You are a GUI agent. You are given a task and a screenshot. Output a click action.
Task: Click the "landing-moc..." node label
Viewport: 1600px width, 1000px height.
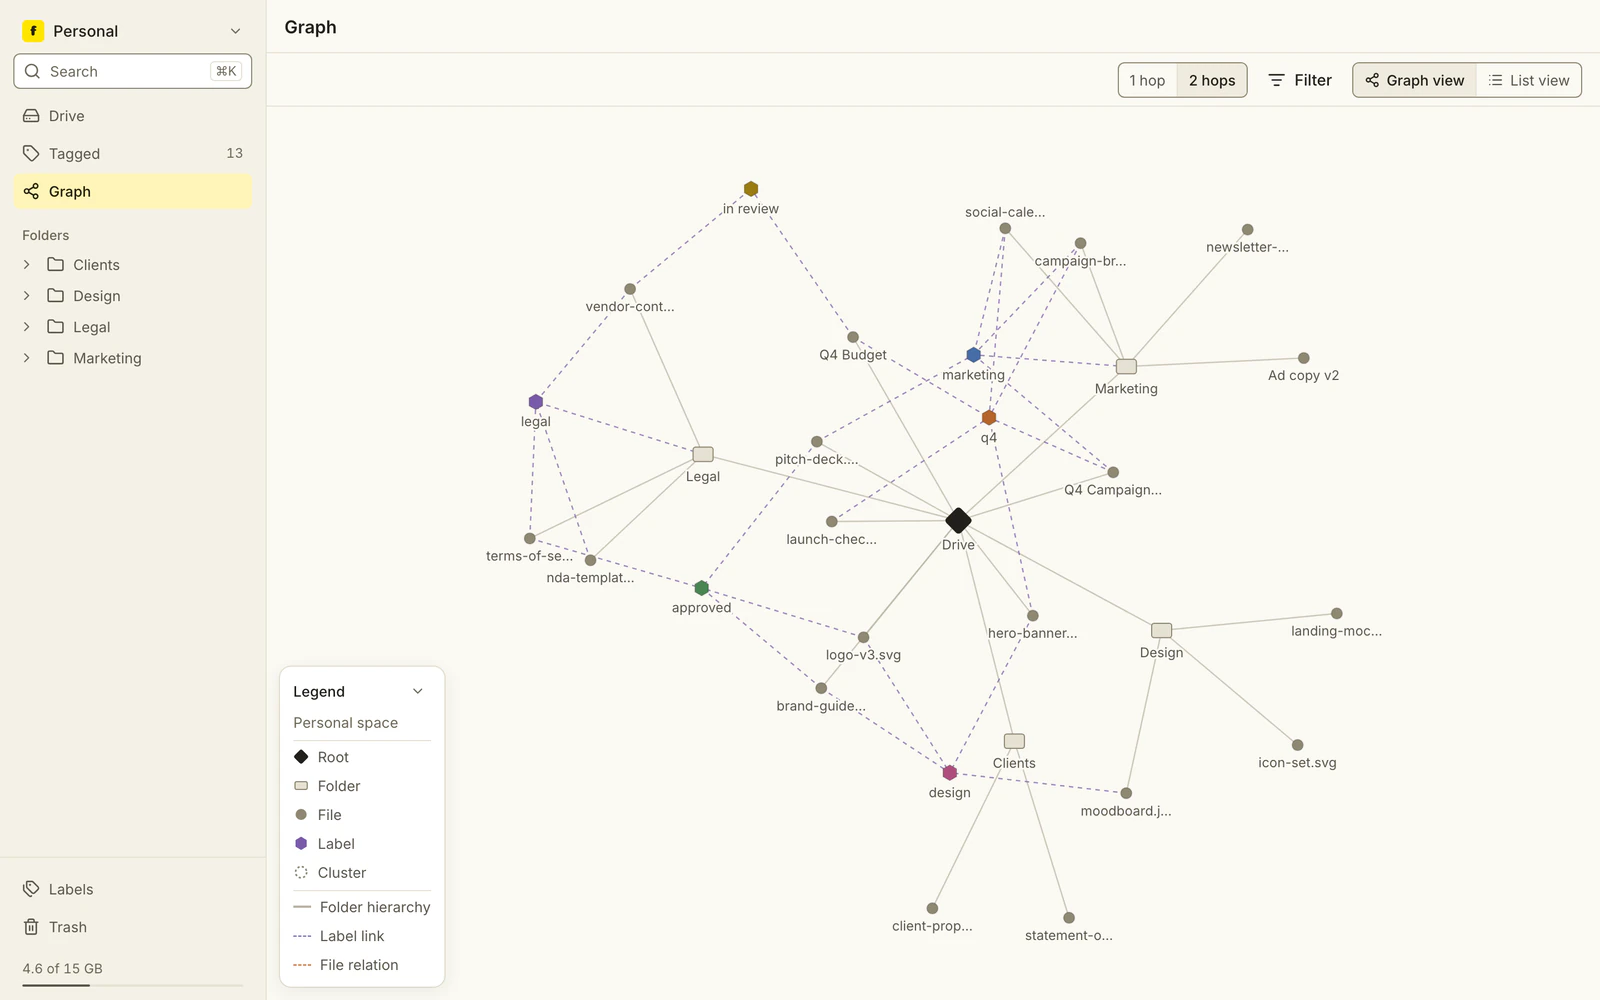pyautogui.click(x=1337, y=631)
